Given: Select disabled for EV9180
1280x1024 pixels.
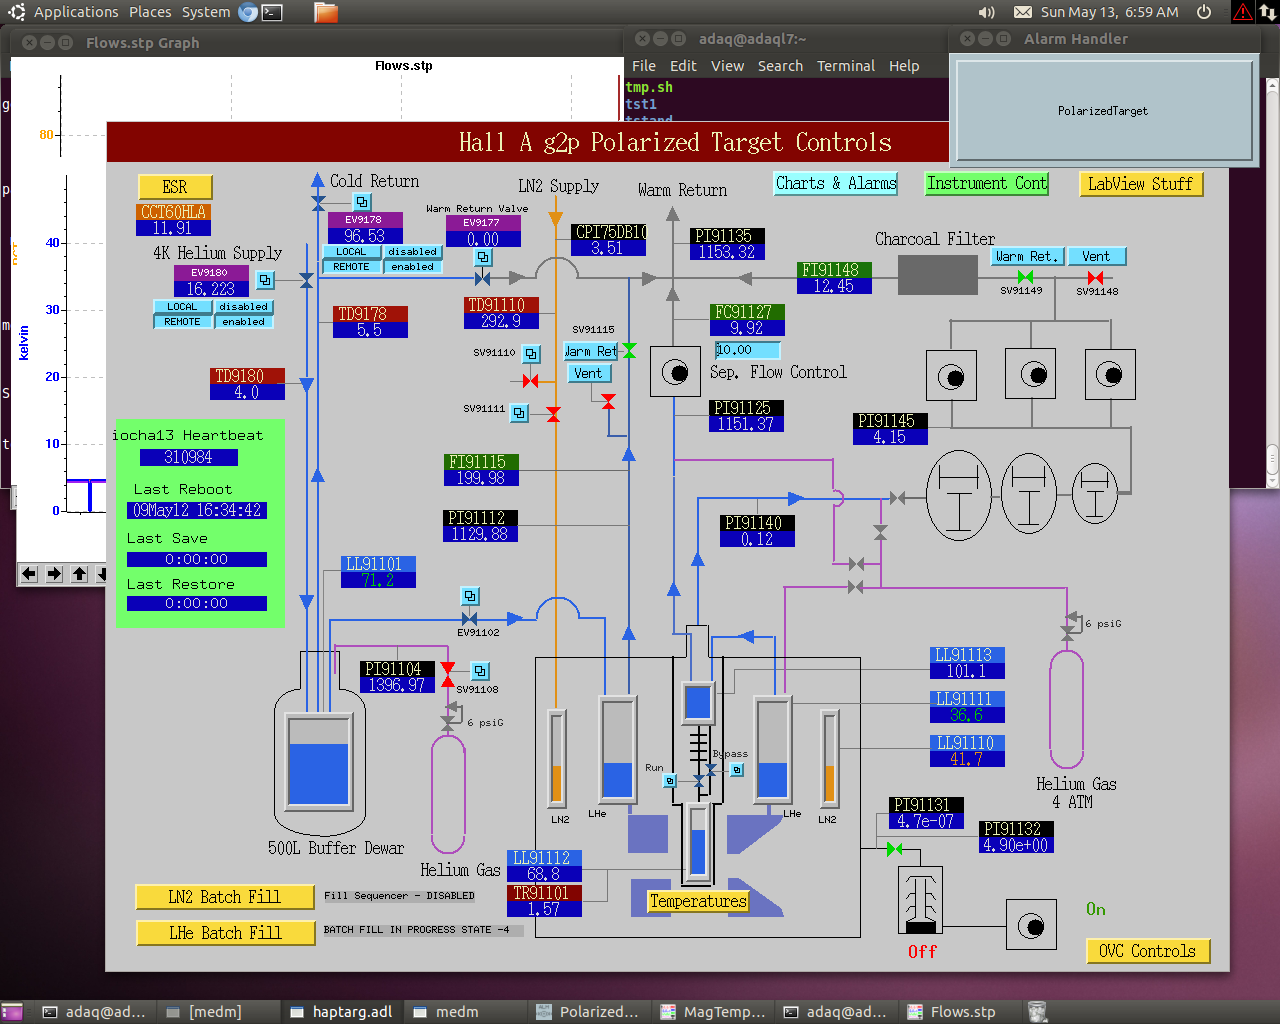Looking at the screenshot, I should pyautogui.click(x=244, y=307).
